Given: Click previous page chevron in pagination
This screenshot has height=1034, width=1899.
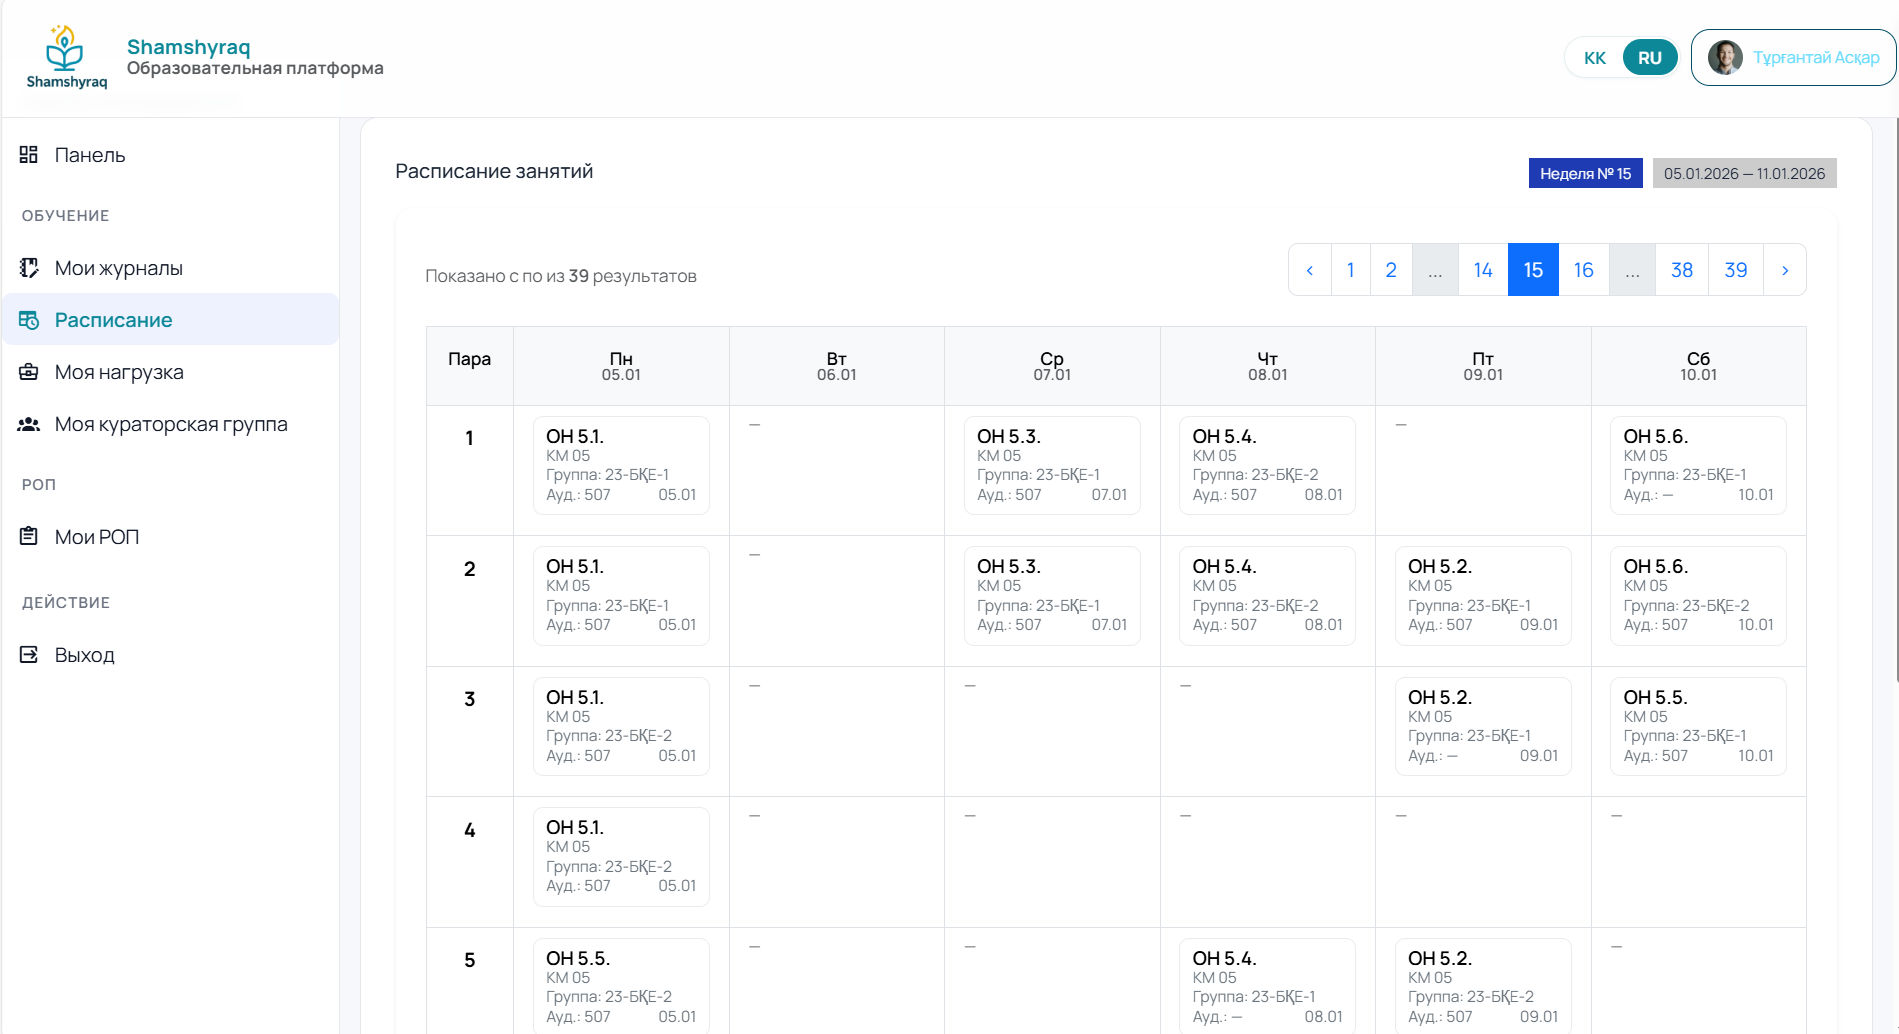Looking at the screenshot, I should (1310, 269).
